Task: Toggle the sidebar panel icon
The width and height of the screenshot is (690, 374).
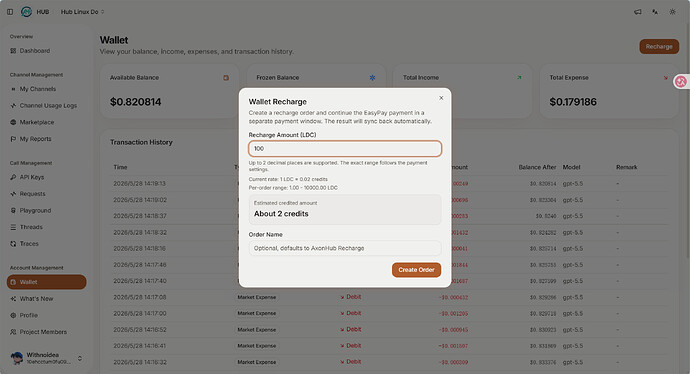Action: point(10,12)
